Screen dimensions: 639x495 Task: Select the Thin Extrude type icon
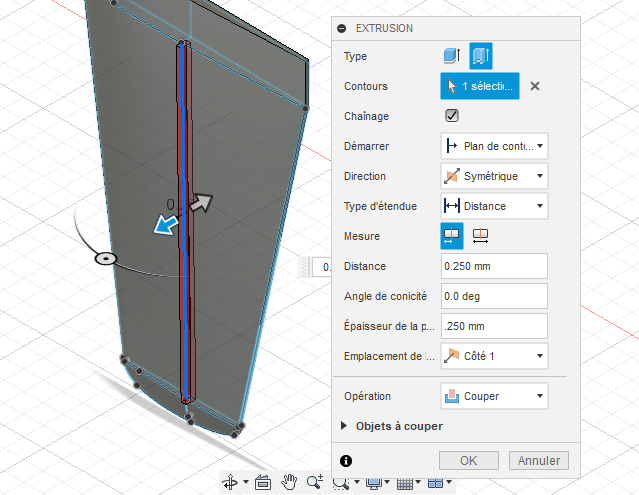(481, 56)
